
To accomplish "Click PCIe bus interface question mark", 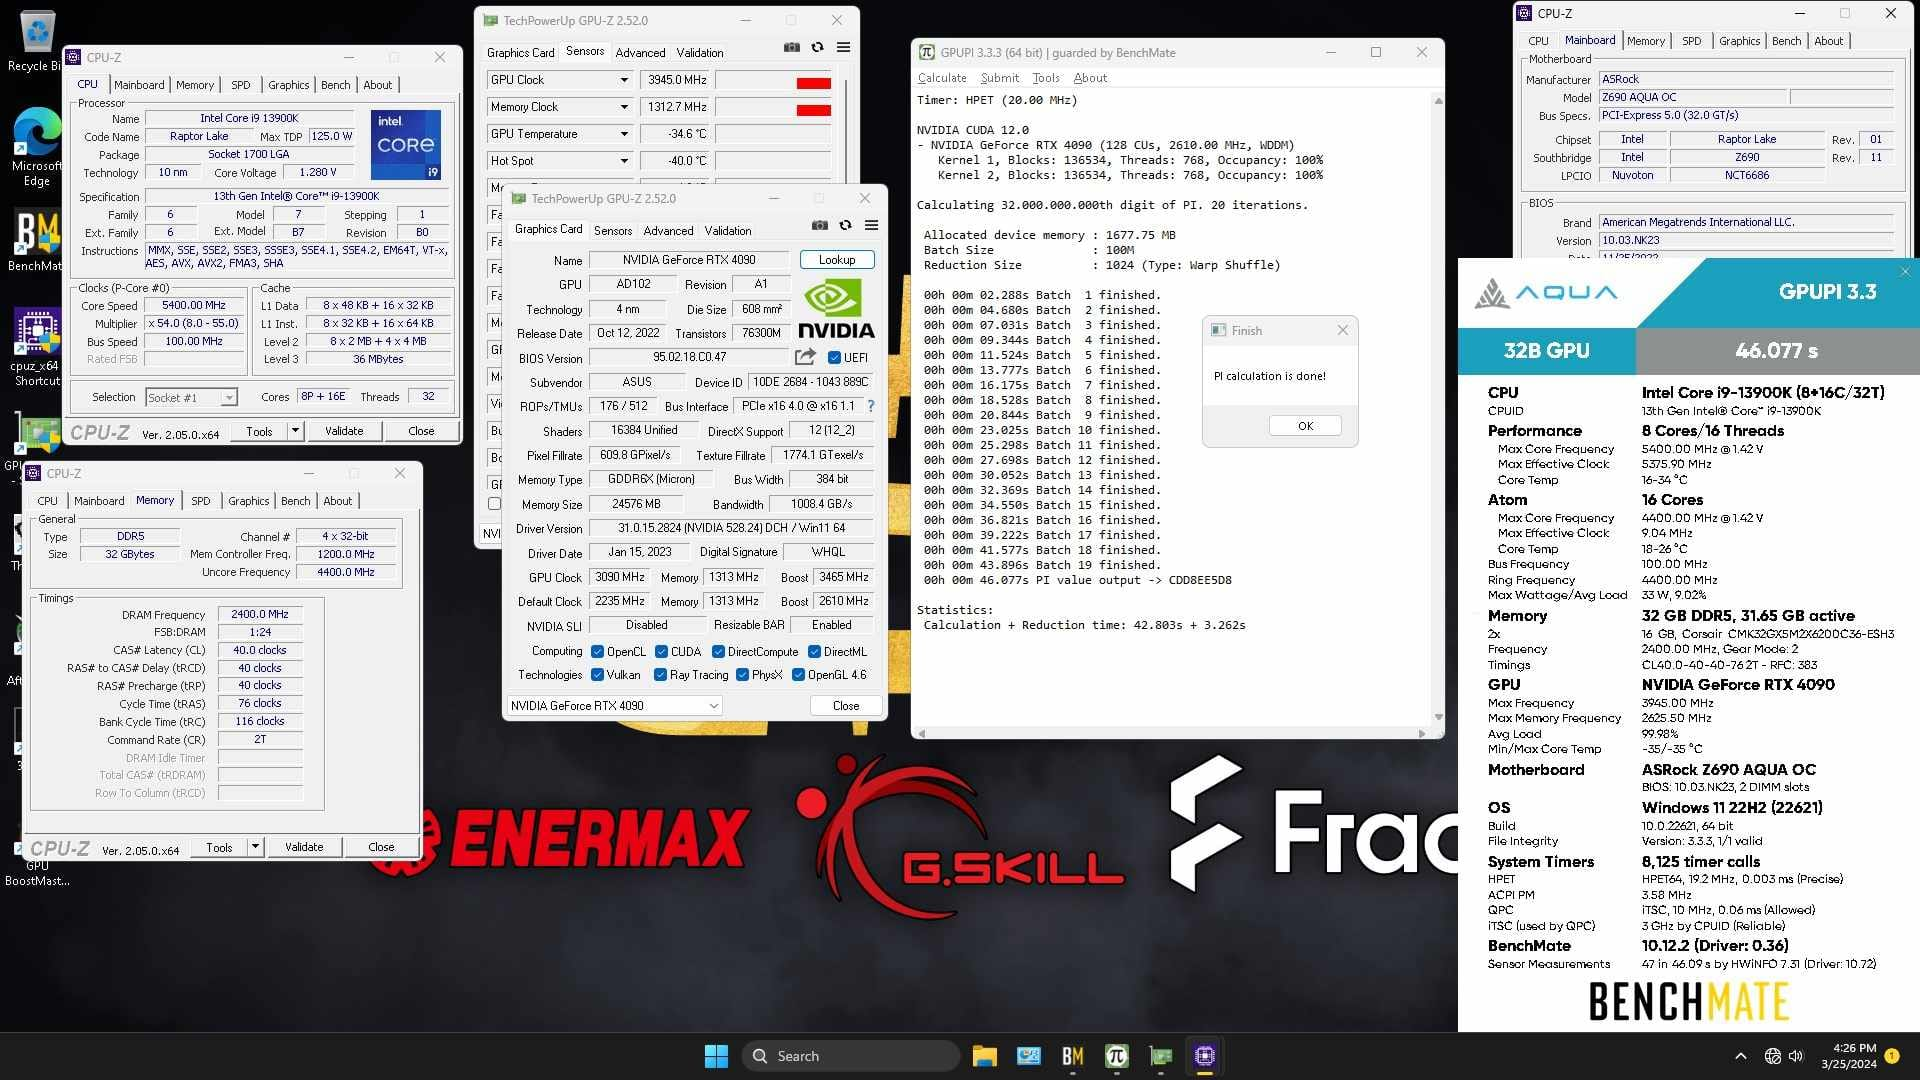I will pos(870,406).
